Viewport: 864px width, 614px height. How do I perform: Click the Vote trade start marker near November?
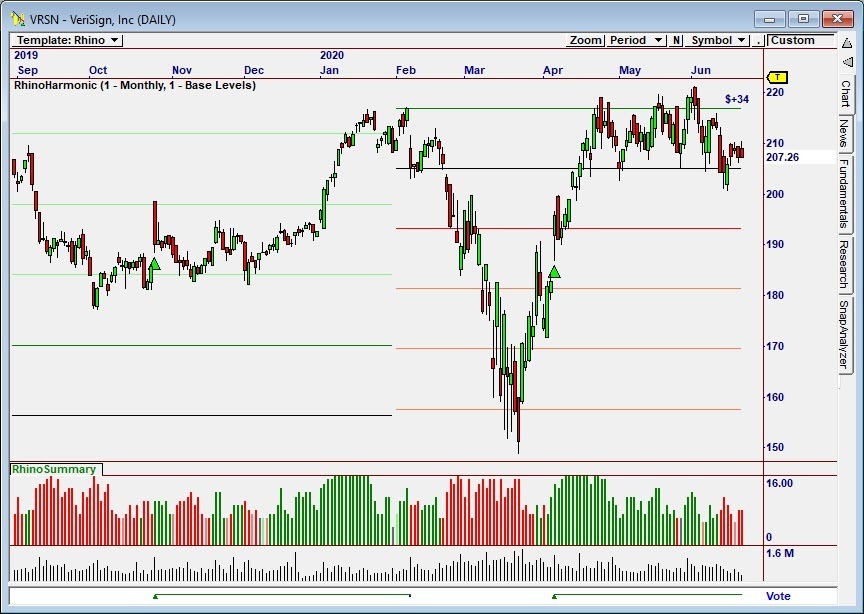click(x=156, y=596)
